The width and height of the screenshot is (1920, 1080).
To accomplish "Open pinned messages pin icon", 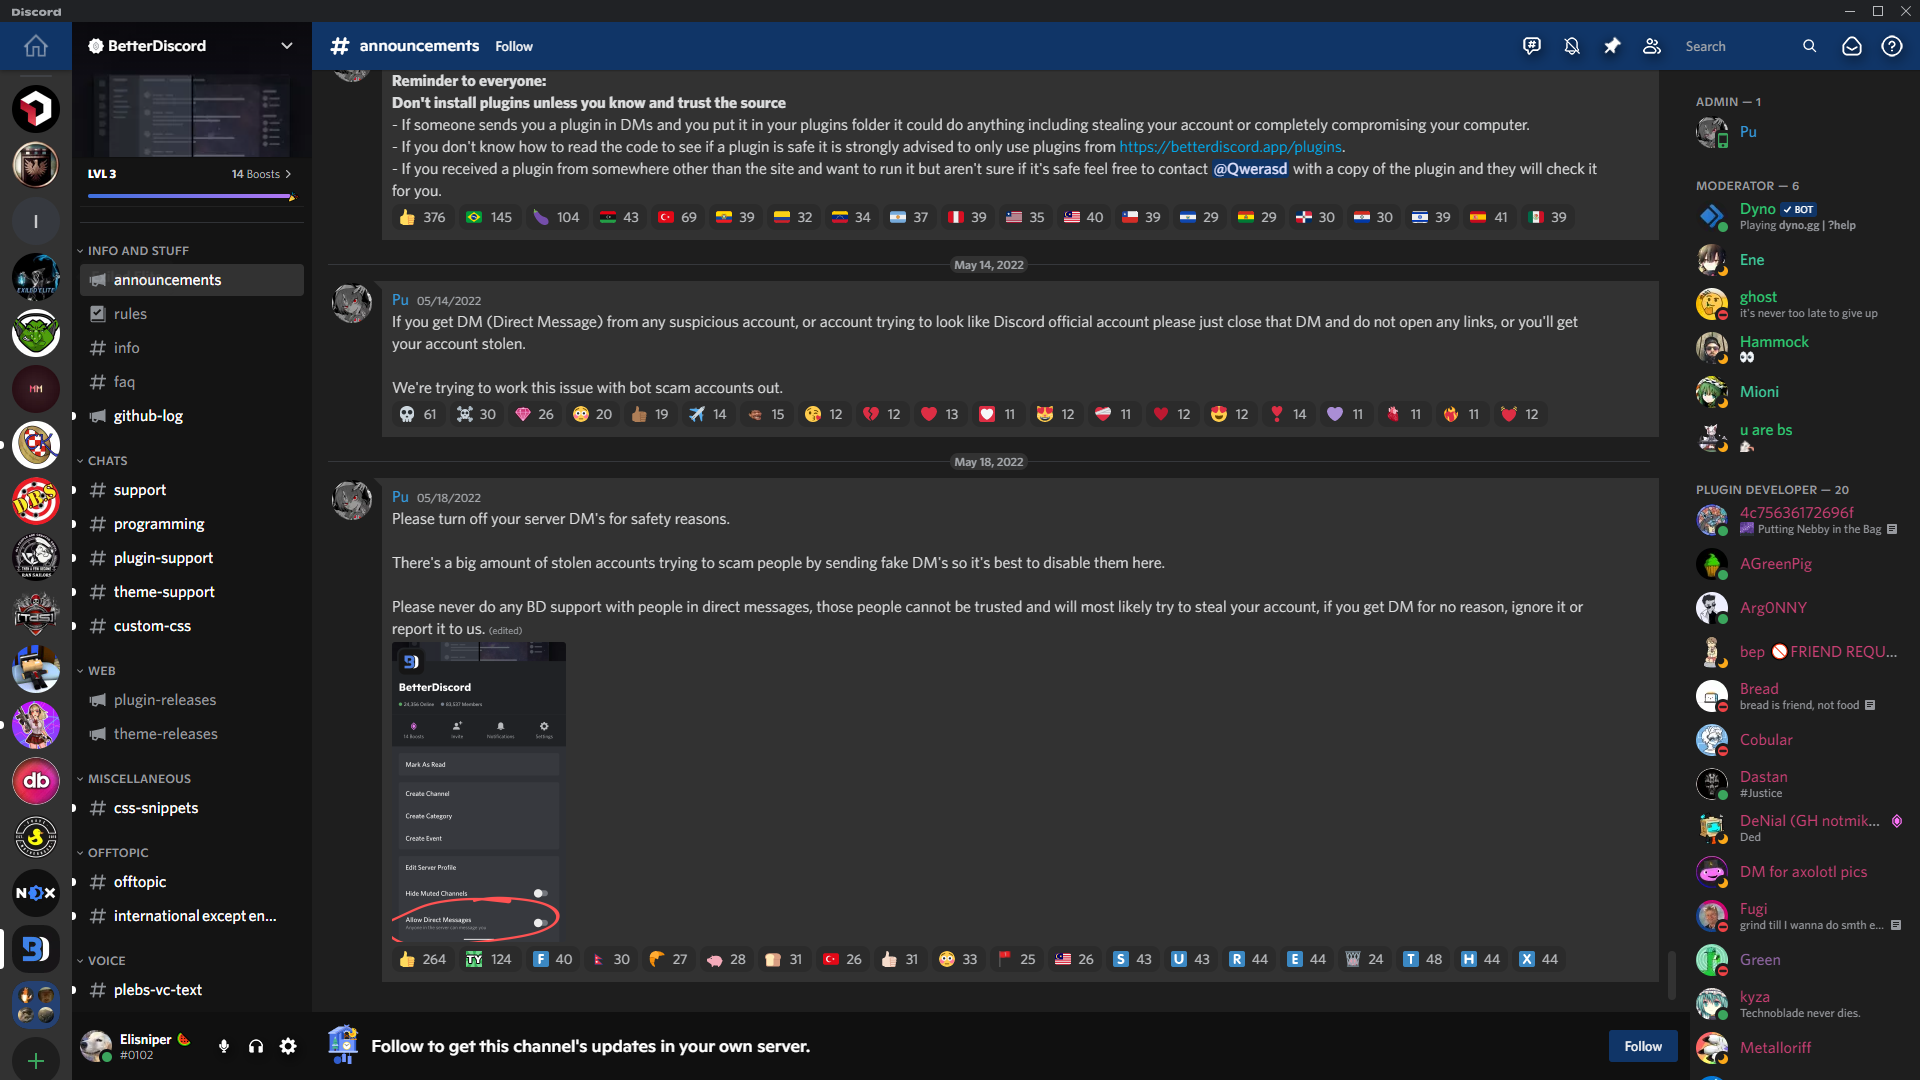I will 1612,46.
